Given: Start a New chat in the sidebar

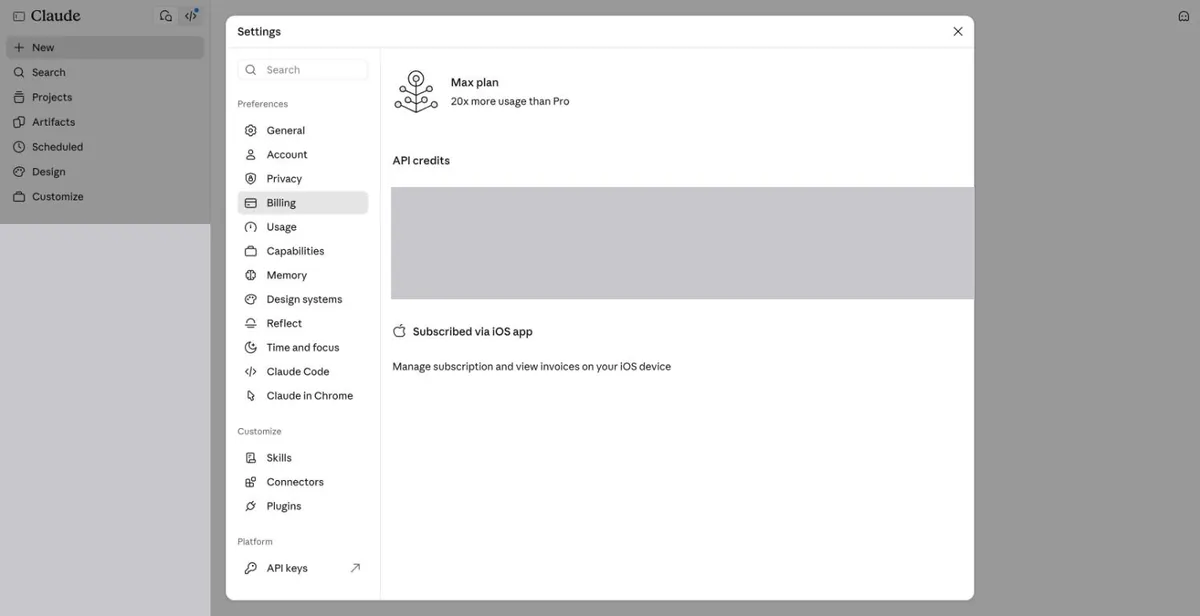Looking at the screenshot, I should click(x=105, y=47).
